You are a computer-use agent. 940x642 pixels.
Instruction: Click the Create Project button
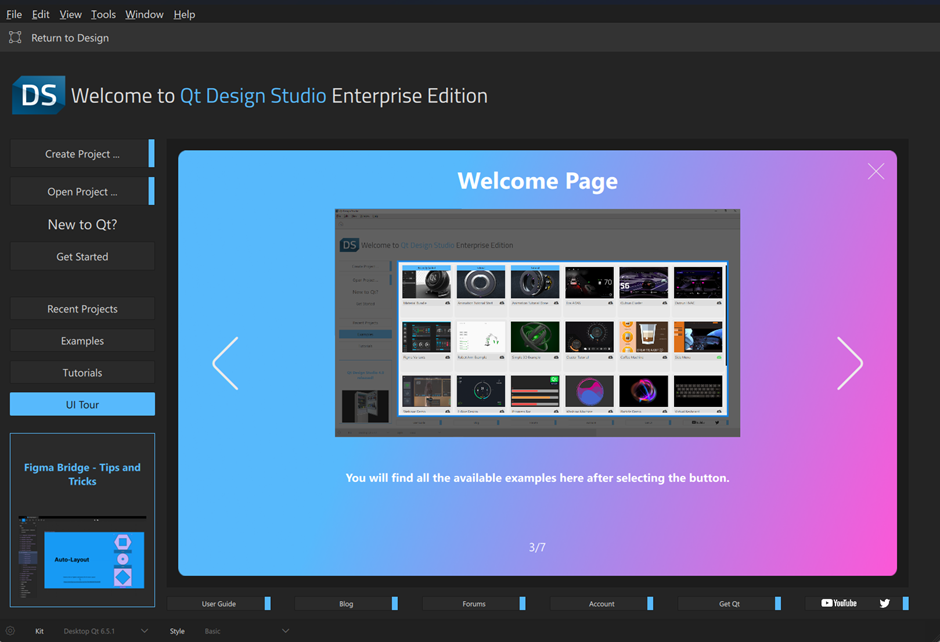tap(82, 154)
